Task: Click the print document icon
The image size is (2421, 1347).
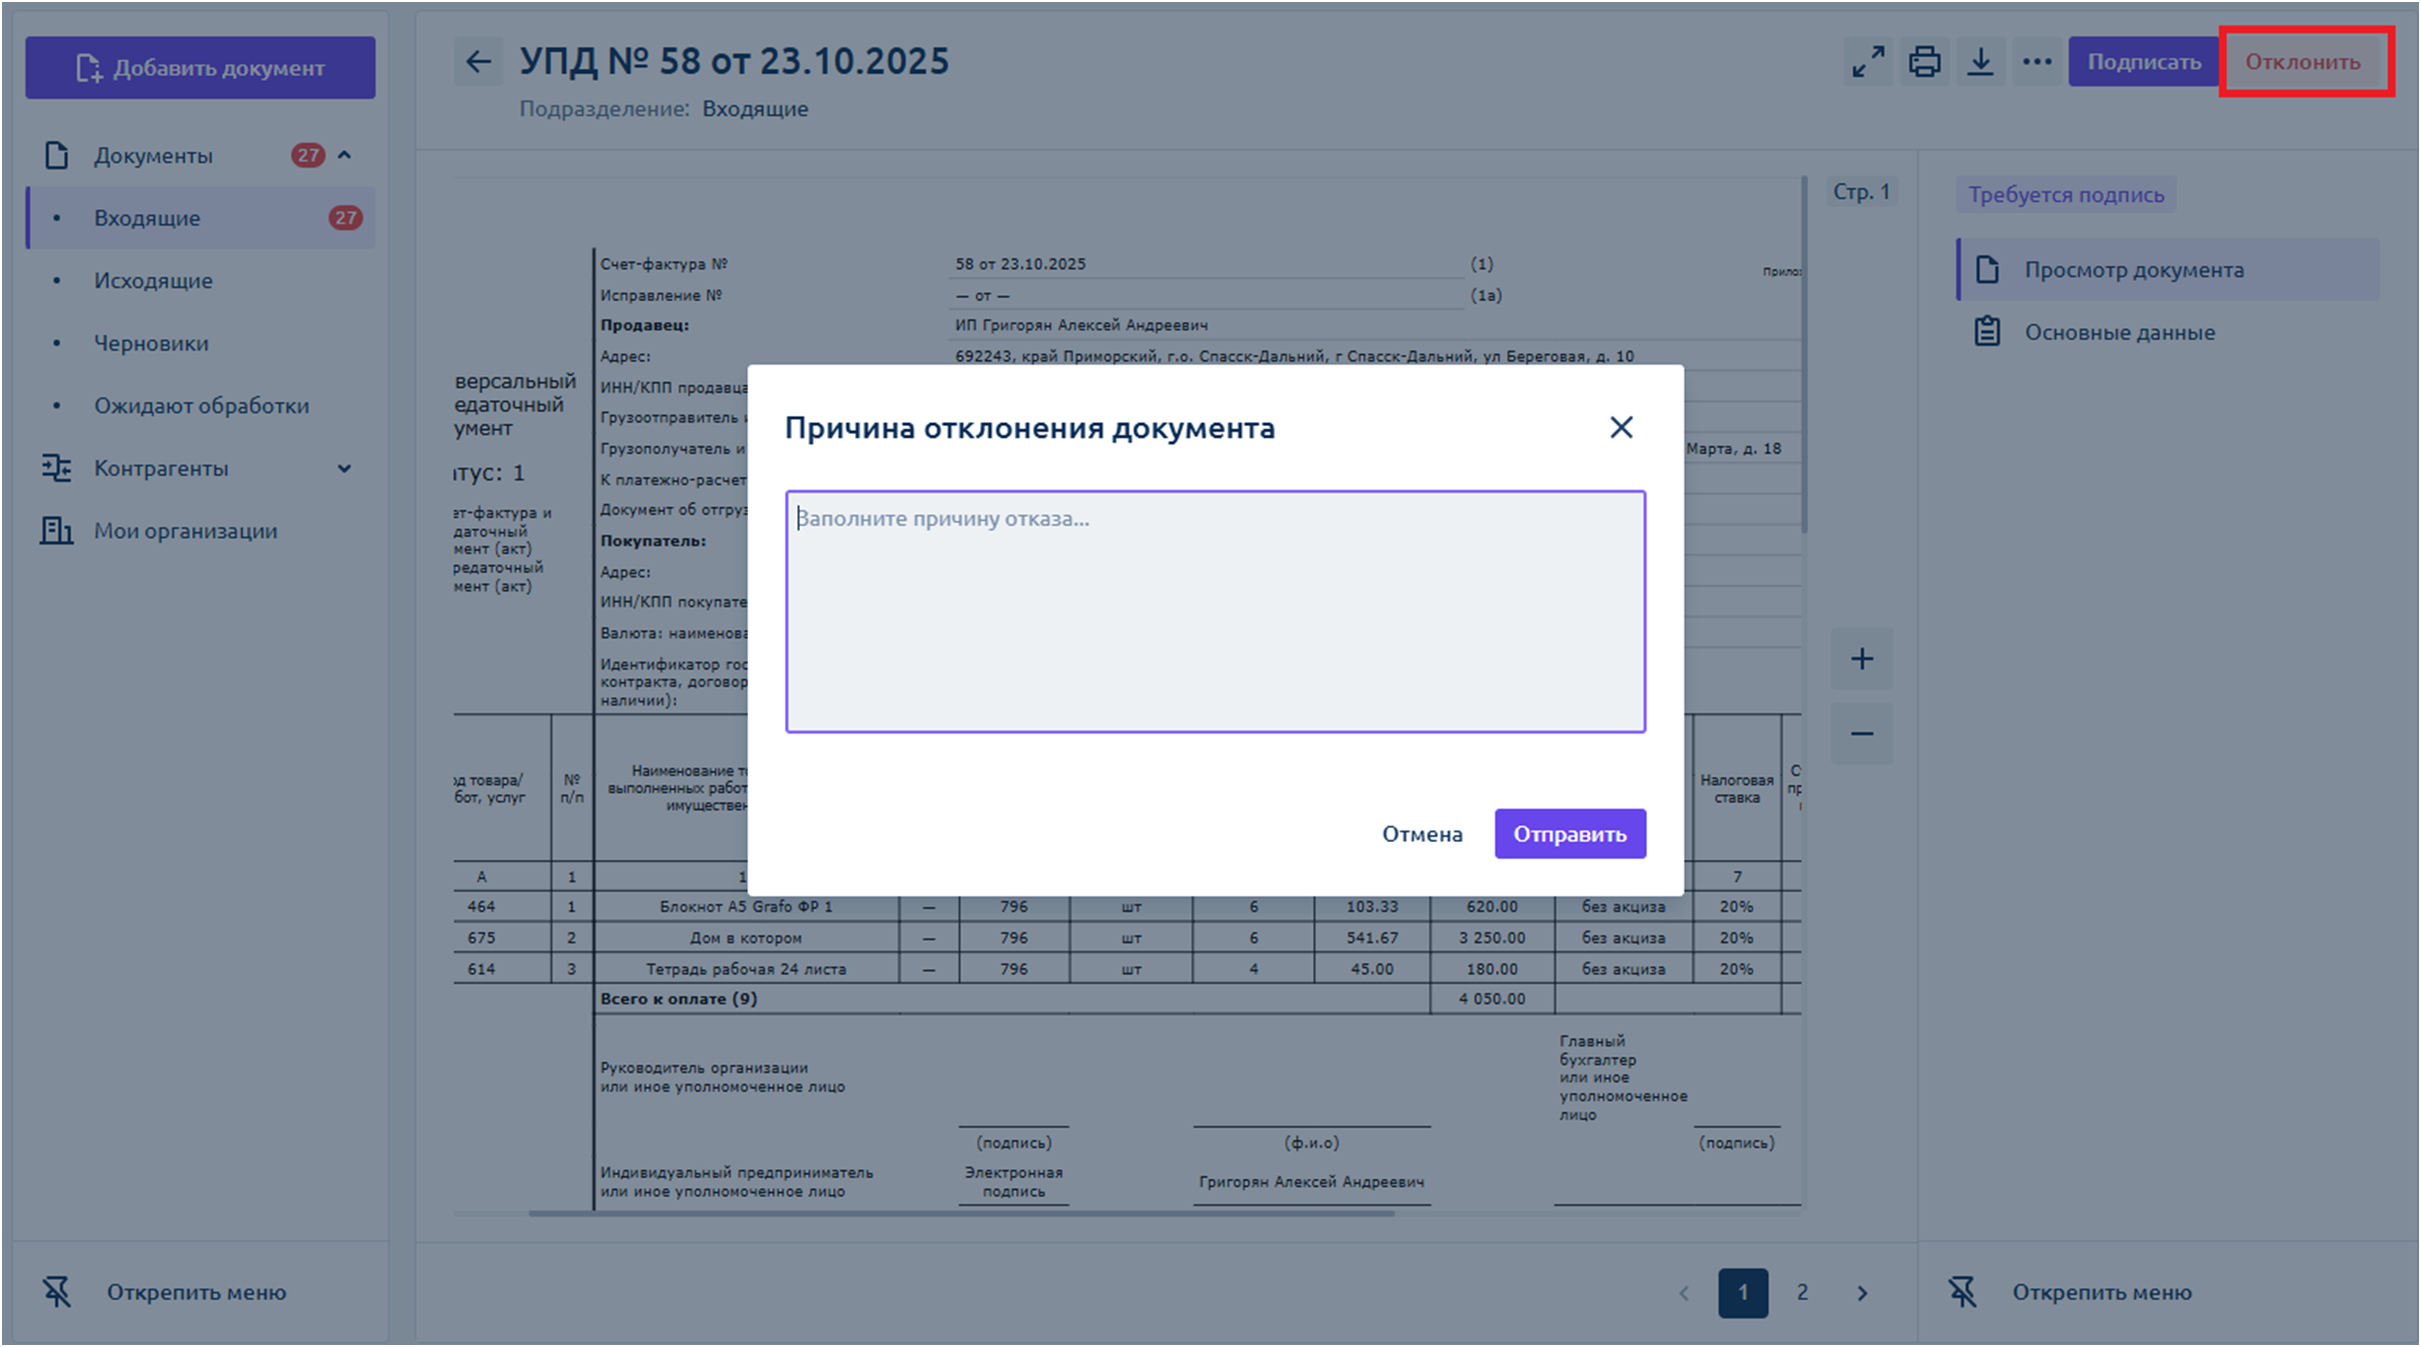Action: point(1924,62)
